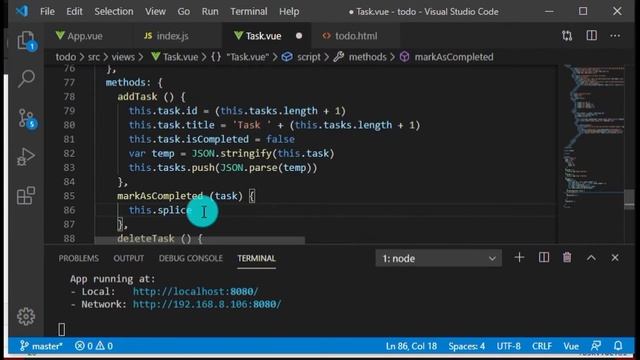The height and width of the screenshot is (360, 640).
Task: Open the Manage gear menu
Action: pyautogui.click(x=26, y=316)
